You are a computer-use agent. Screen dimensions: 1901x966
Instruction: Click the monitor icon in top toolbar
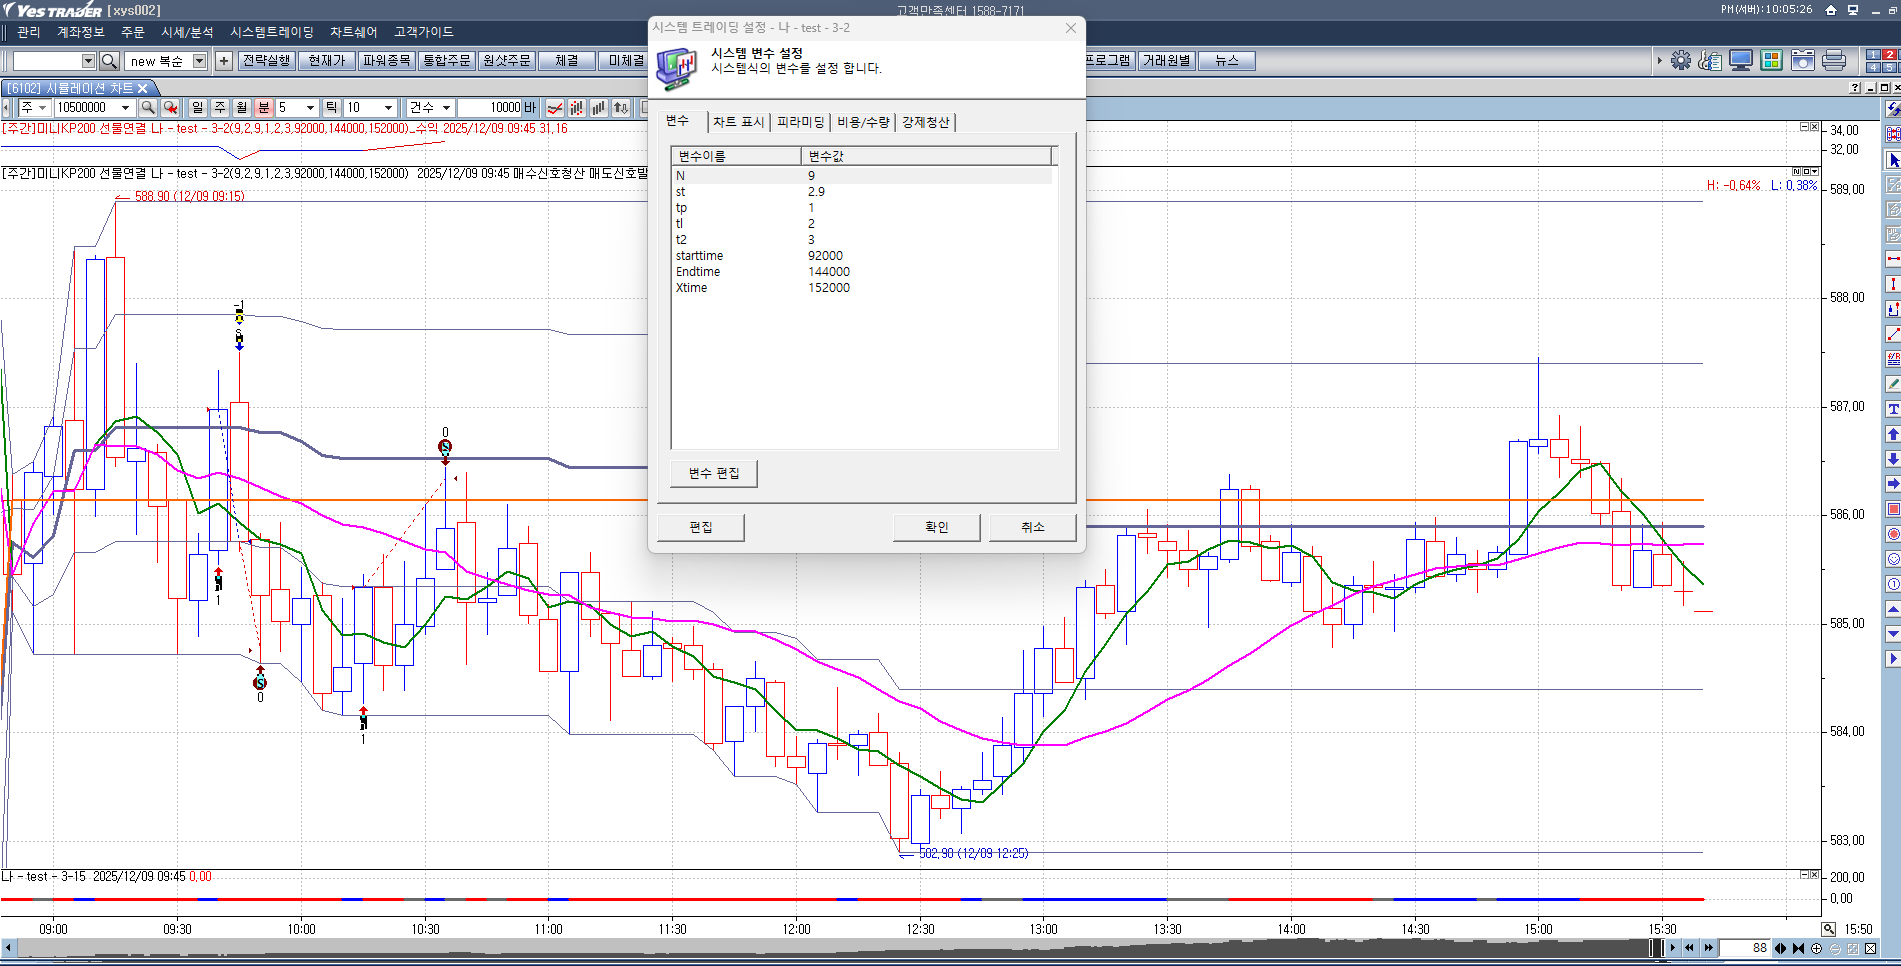coord(1740,61)
